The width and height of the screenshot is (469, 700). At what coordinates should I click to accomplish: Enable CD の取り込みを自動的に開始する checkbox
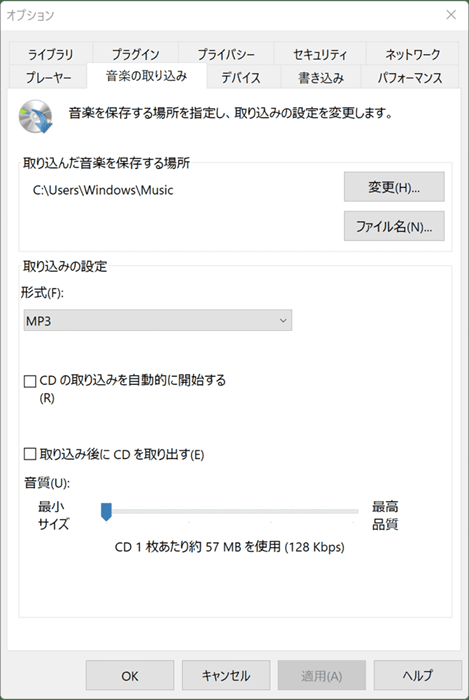coord(29,381)
